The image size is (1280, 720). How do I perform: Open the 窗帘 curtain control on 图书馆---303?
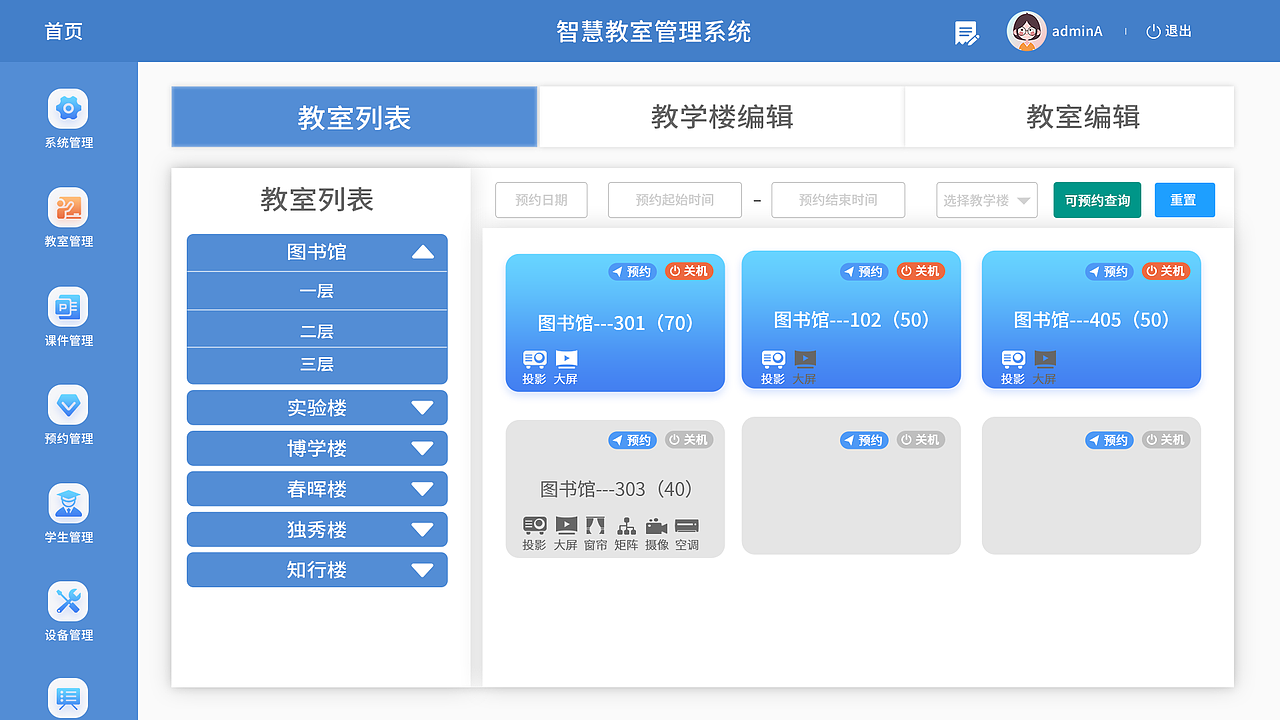[x=595, y=525]
